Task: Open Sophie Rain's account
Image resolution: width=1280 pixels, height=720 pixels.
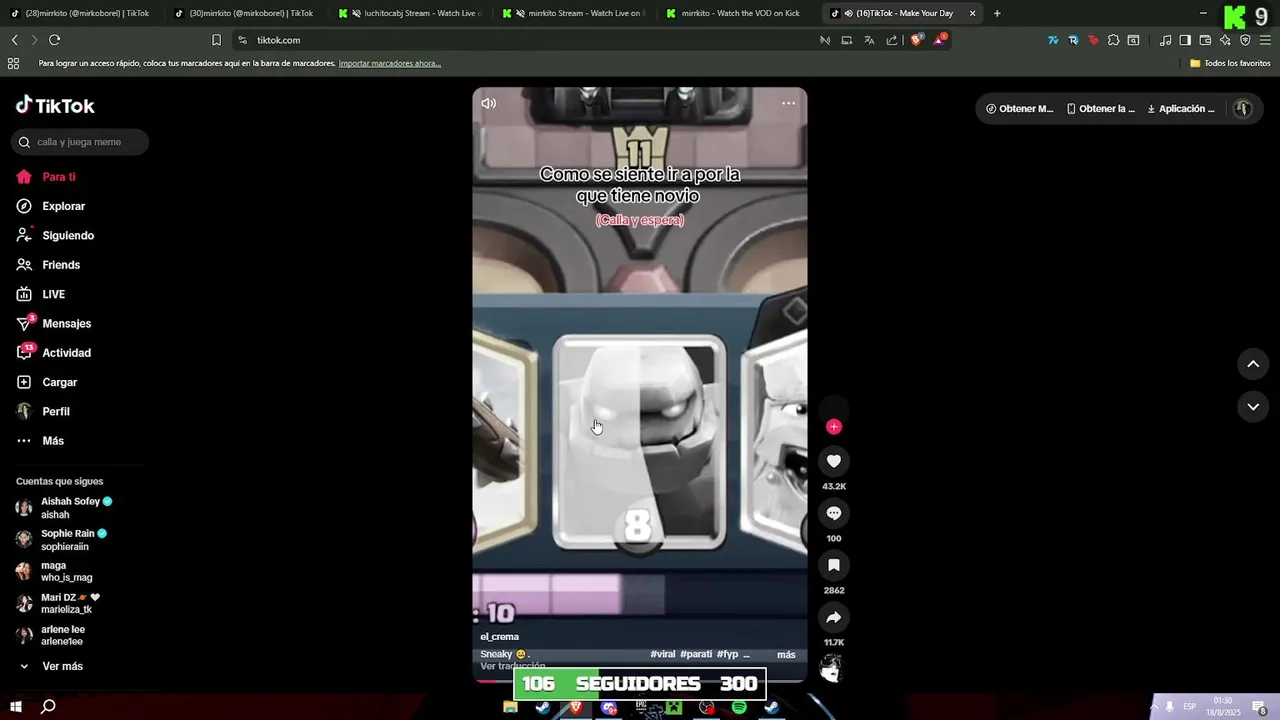Action: point(61,540)
